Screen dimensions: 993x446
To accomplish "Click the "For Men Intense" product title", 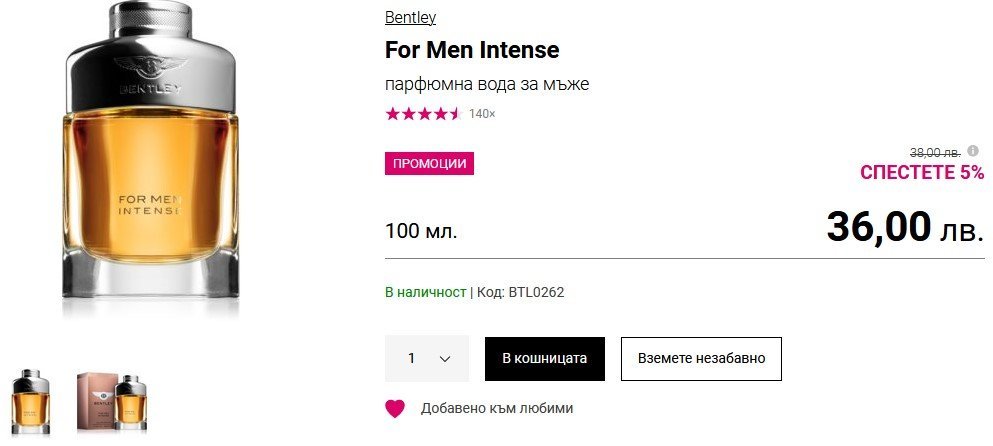I will pyautogui.click(x=472, y=50).
